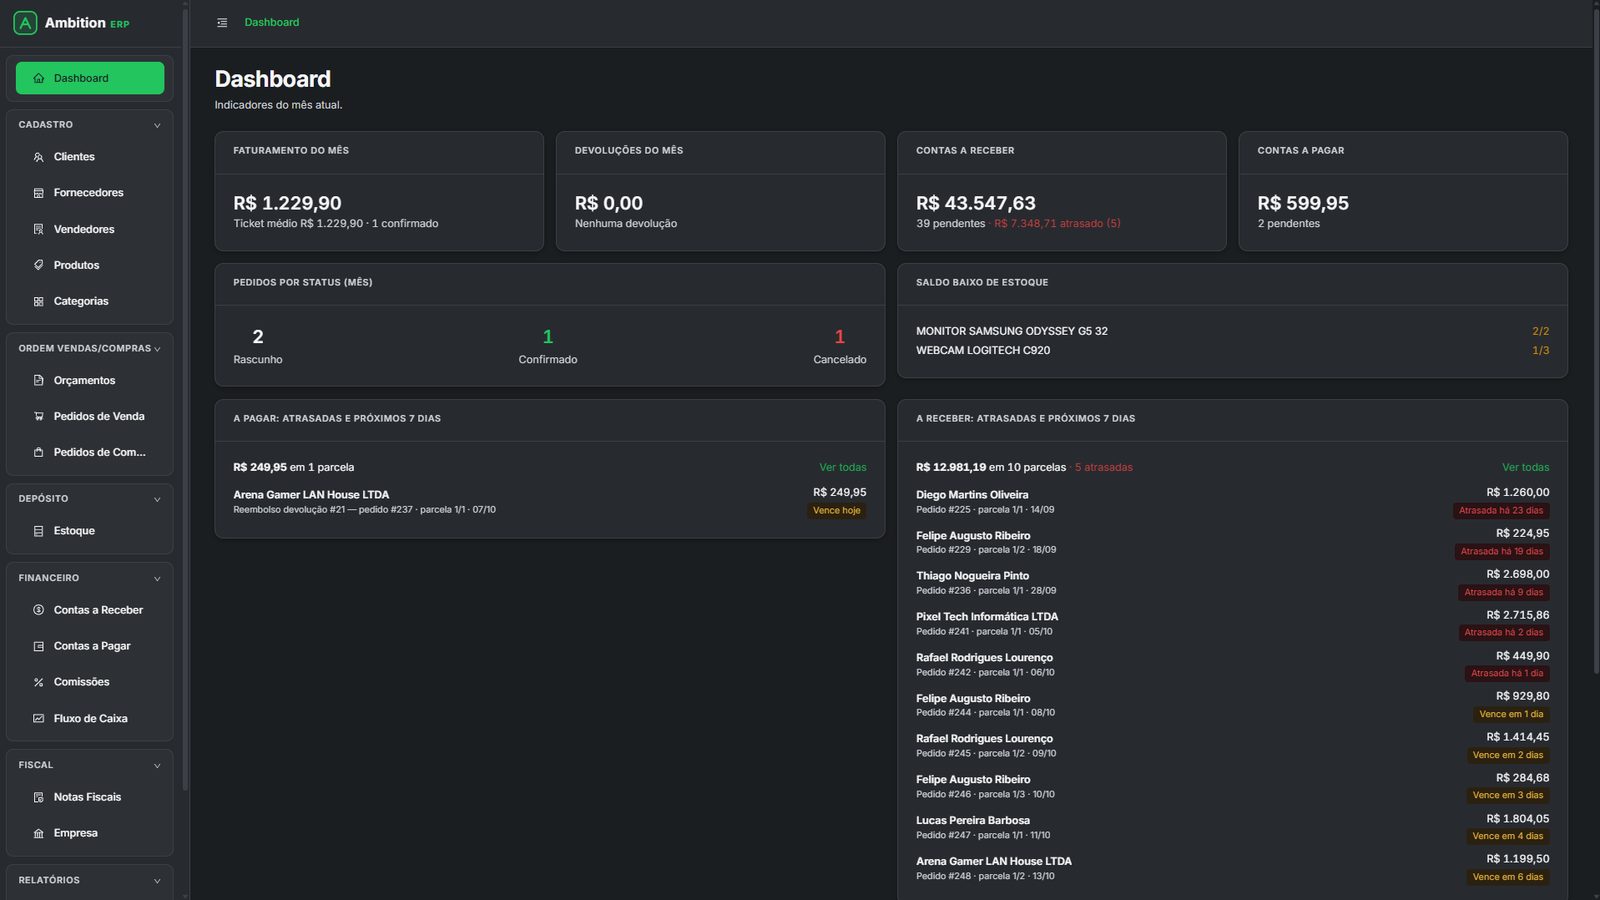Open Notas Fiscais in the sidebar
This screenshot has width=1600, height=900.
click(90, 797)
